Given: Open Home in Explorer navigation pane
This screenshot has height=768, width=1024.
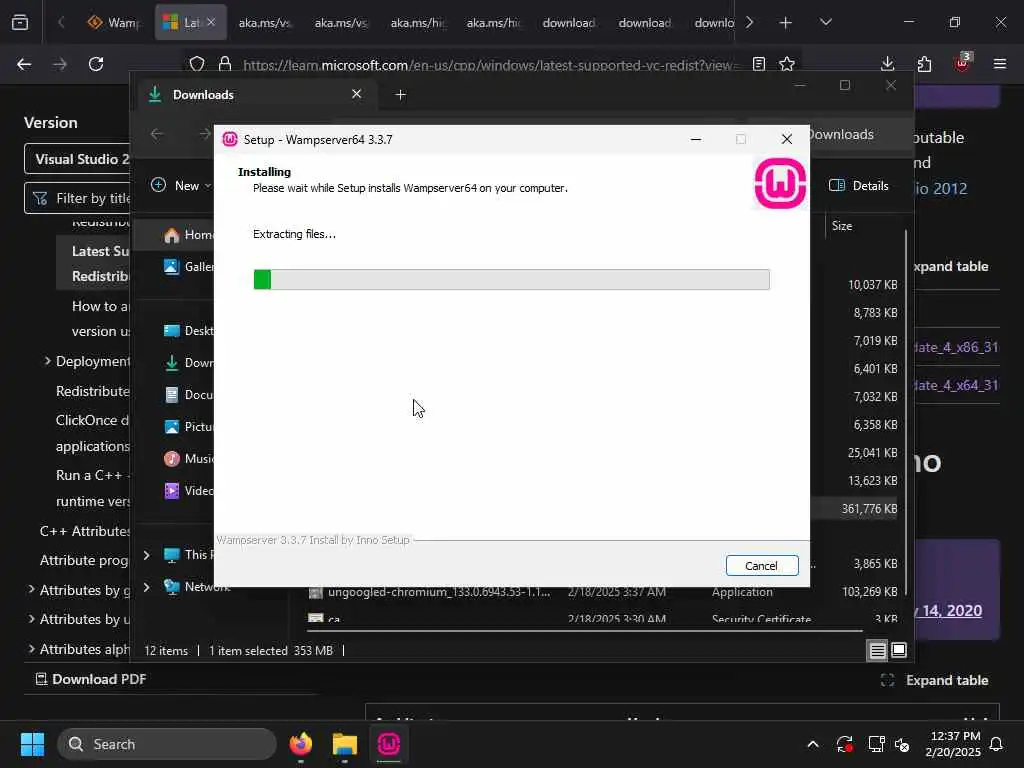Looking at the screenshot, I should (188, 234).
